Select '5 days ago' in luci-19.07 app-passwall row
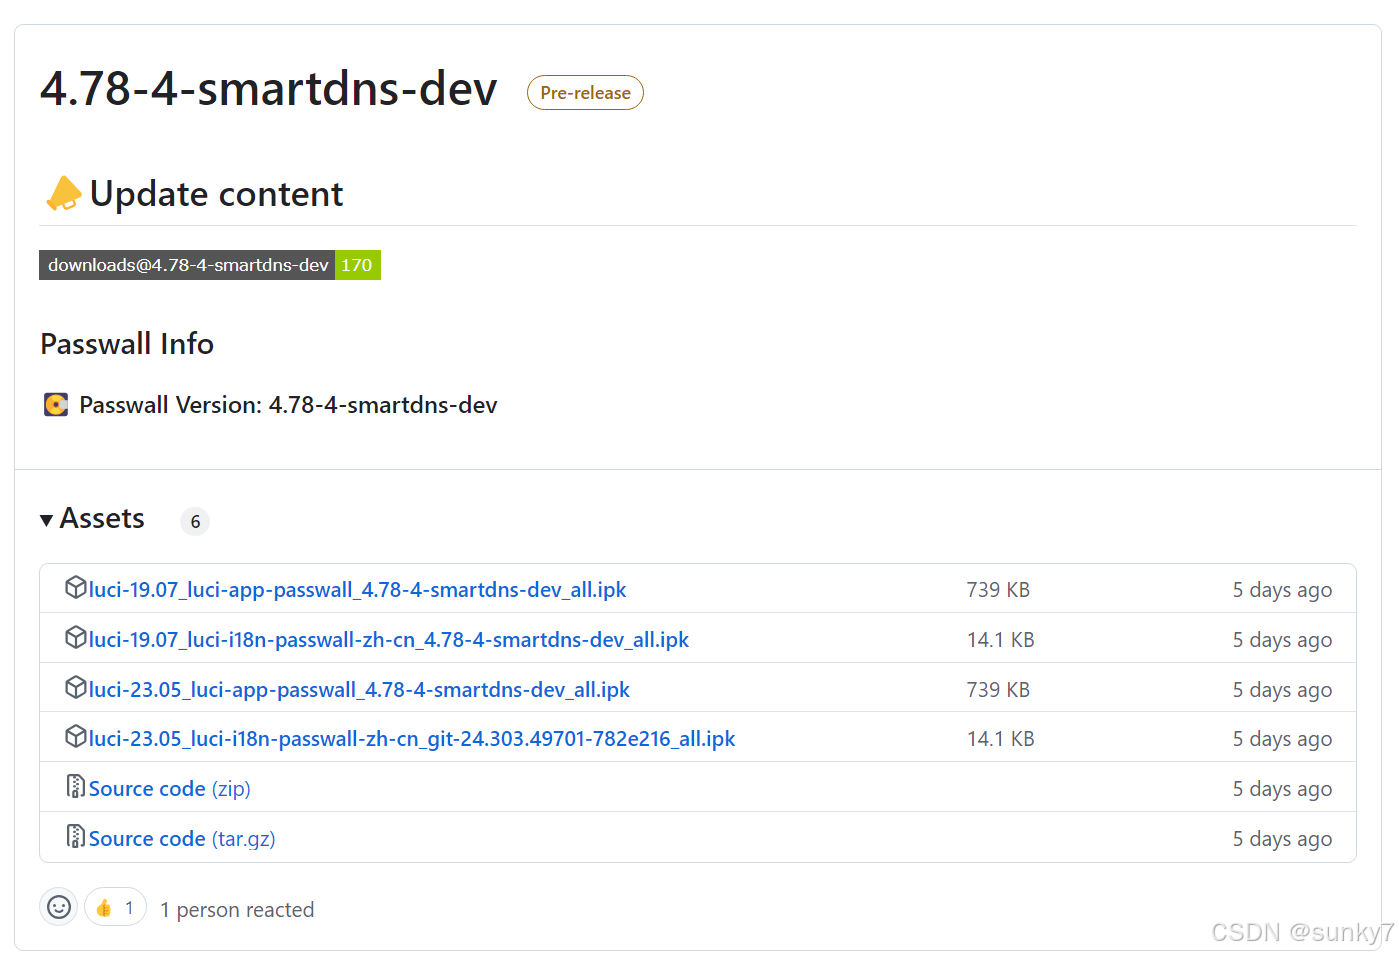 pyautogui.click(x=1282, y=590)
